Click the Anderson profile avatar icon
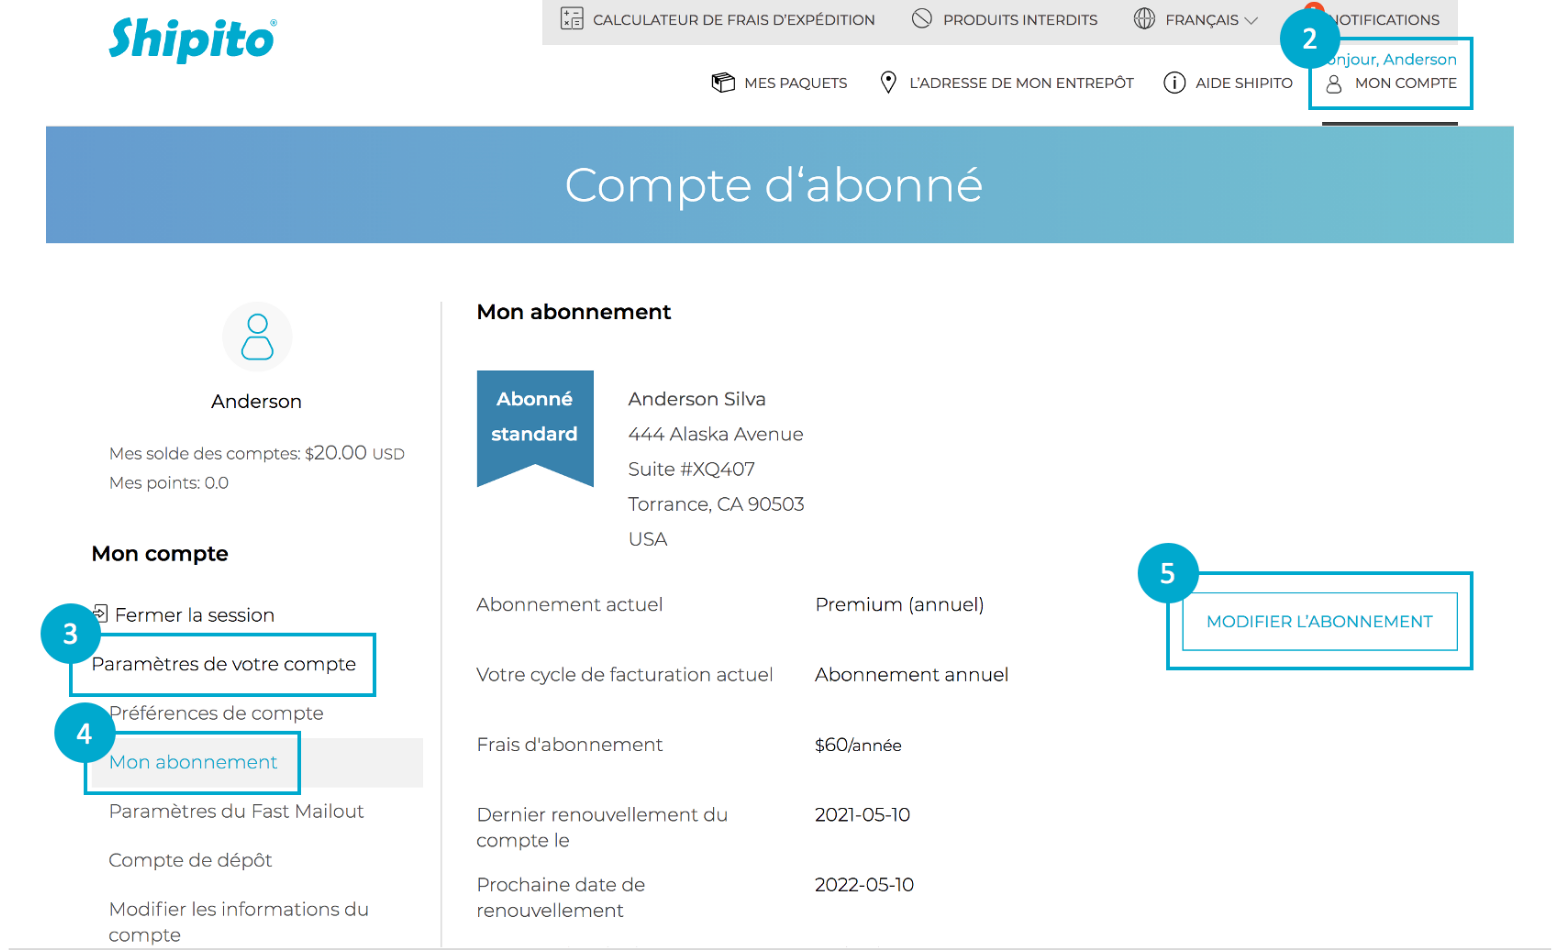 click(x=257, y=337)
